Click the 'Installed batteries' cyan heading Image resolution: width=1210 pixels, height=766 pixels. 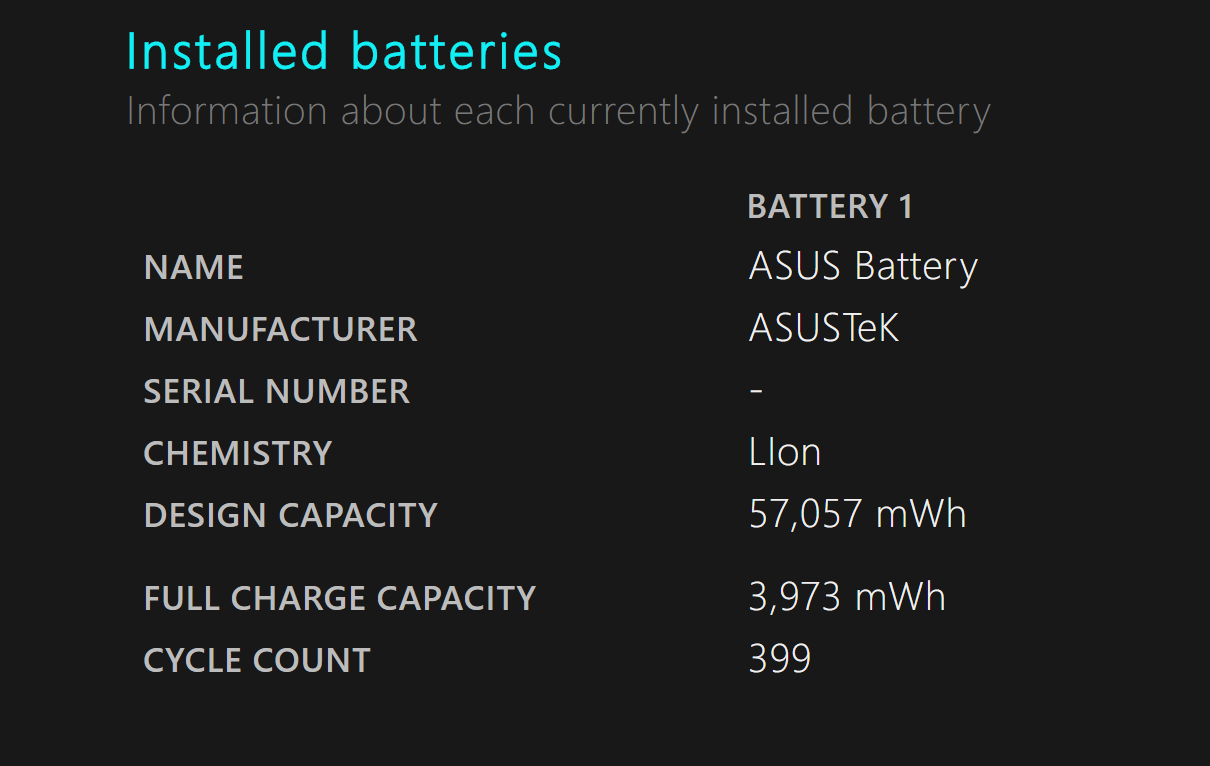pos(344,52)
